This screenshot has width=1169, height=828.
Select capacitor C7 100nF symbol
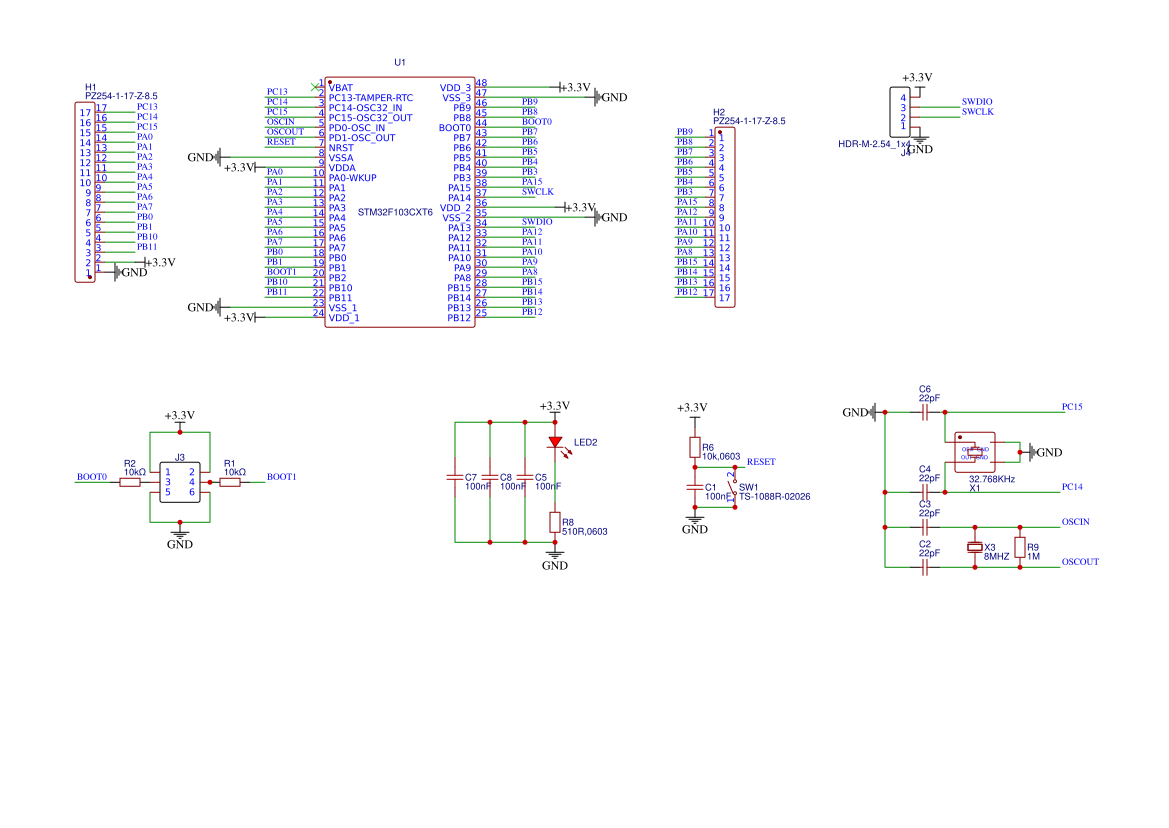click(x=455, y=477)
